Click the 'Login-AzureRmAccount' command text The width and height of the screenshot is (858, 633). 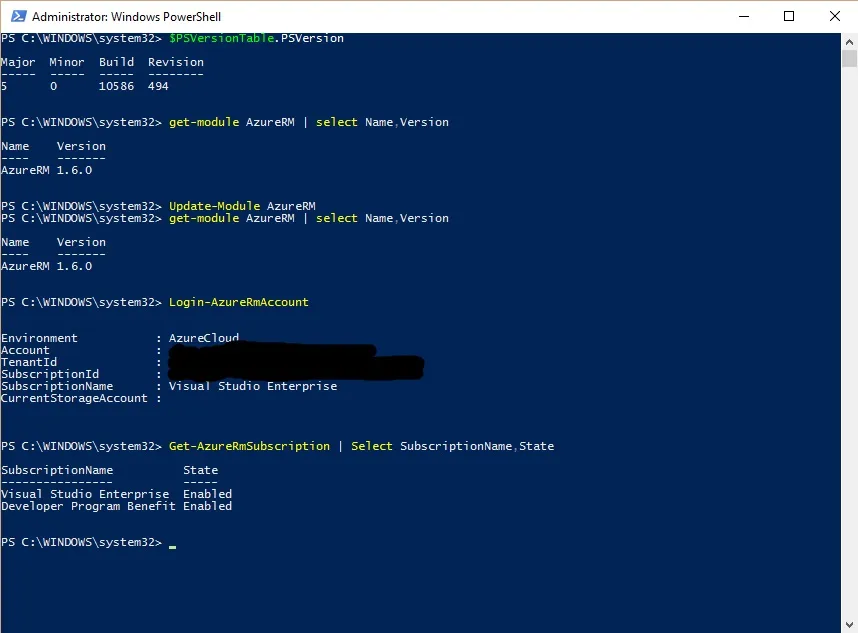[x=239, y=302]
